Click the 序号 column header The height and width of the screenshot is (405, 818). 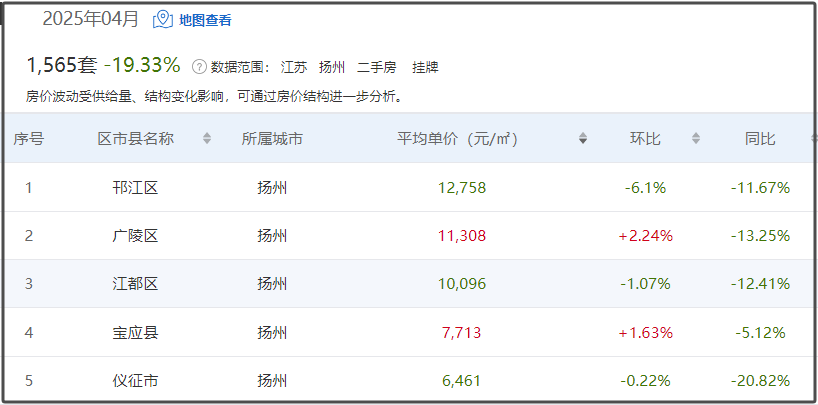click(29, 139)
